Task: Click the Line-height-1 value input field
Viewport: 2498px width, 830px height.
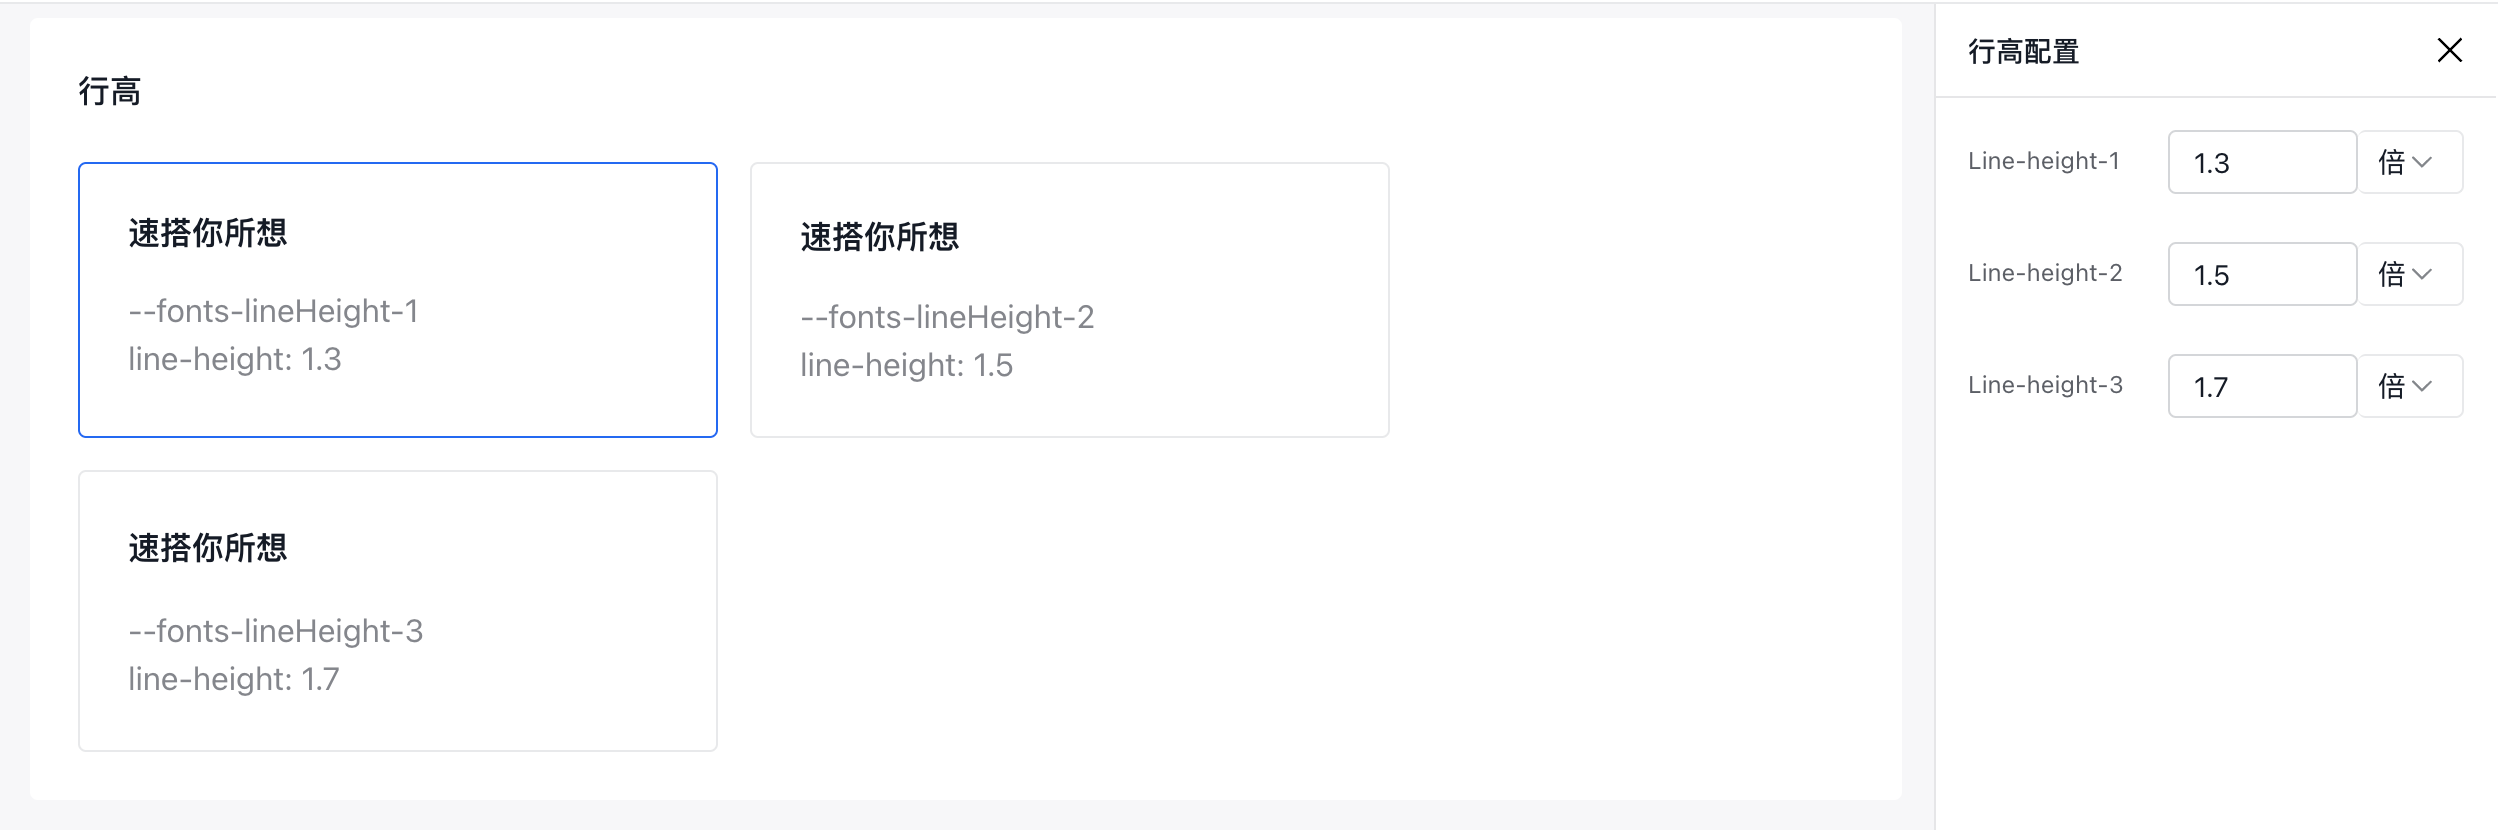Action: click(x=2262, y=162)
